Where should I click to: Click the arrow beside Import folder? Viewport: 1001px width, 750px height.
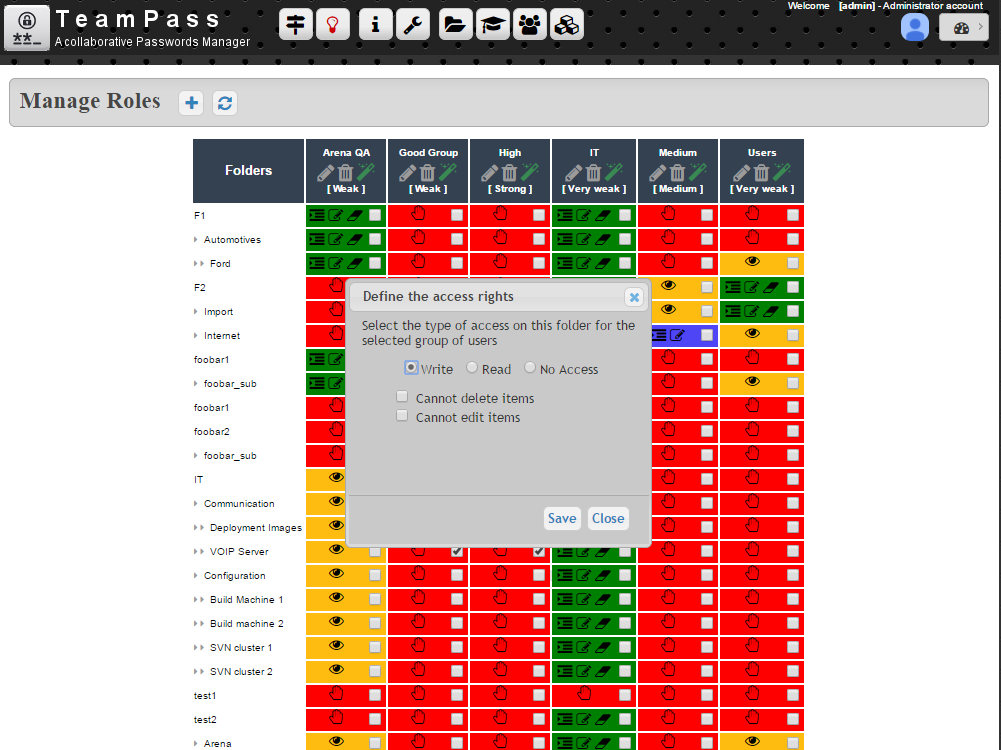(196, 312)
